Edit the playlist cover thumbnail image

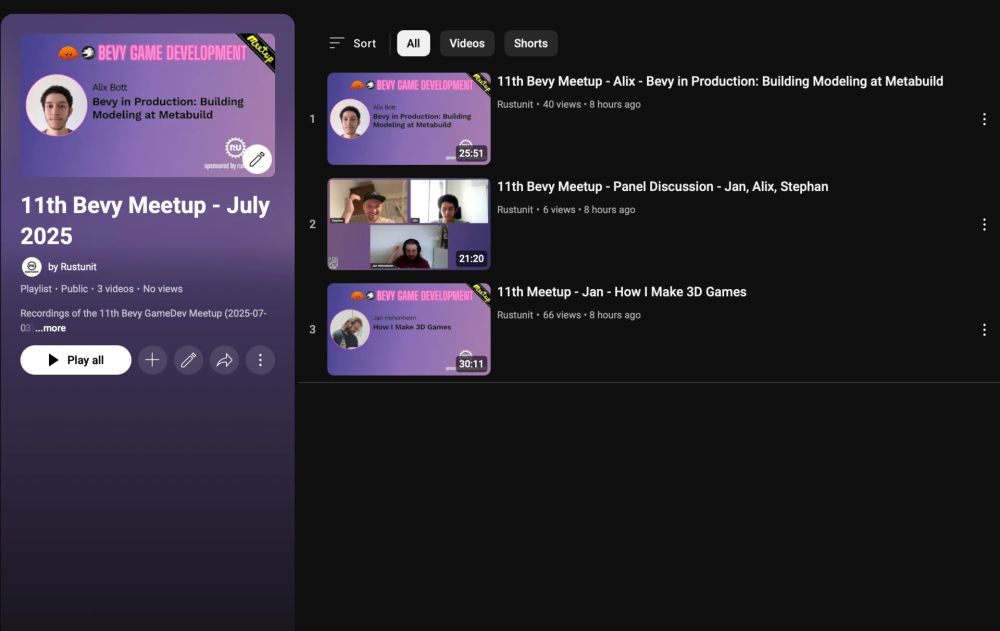coord(257,159)
